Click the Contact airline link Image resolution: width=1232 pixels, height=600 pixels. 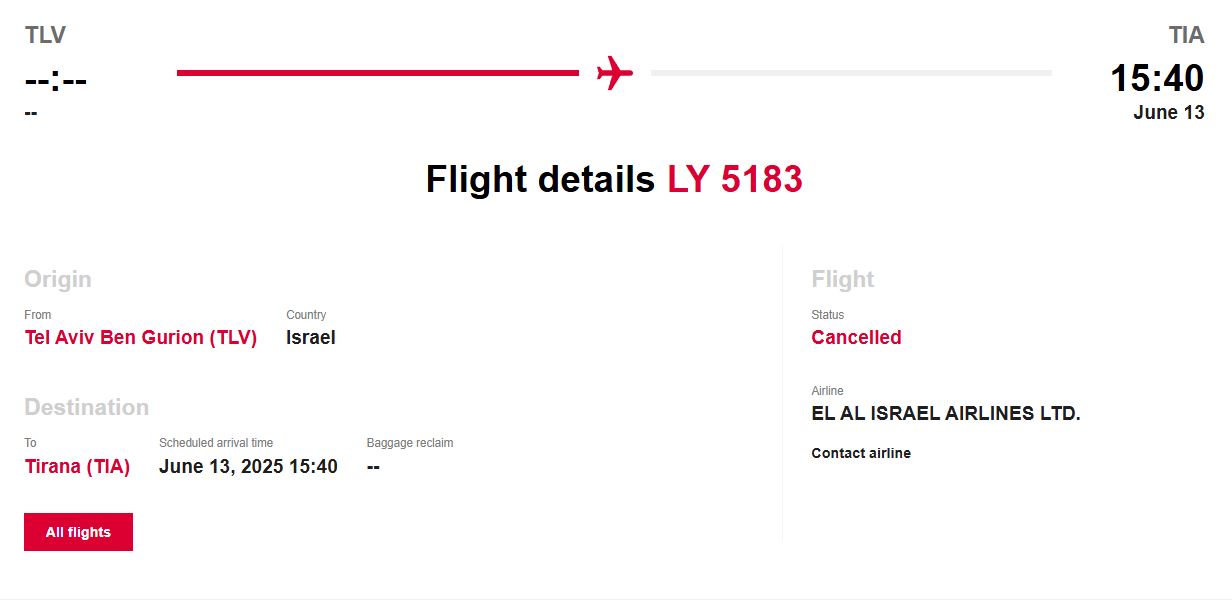(861, 453)
